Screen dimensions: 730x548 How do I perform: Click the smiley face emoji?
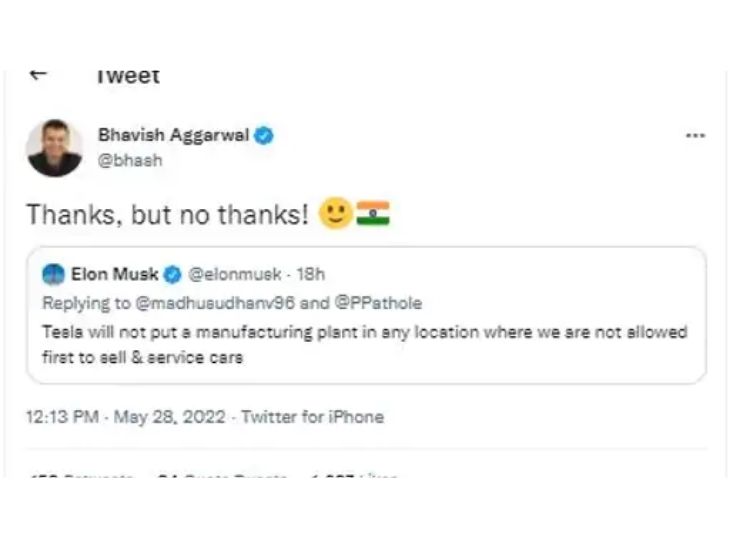[x=335, y=213]
